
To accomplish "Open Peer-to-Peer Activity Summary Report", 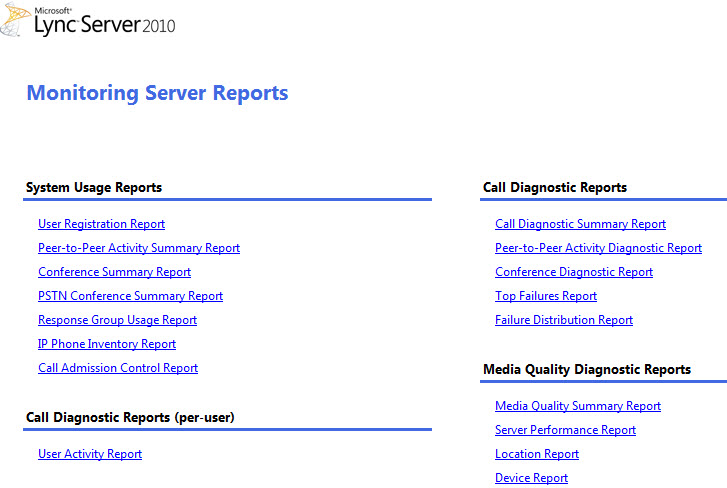I will (139, 248).
